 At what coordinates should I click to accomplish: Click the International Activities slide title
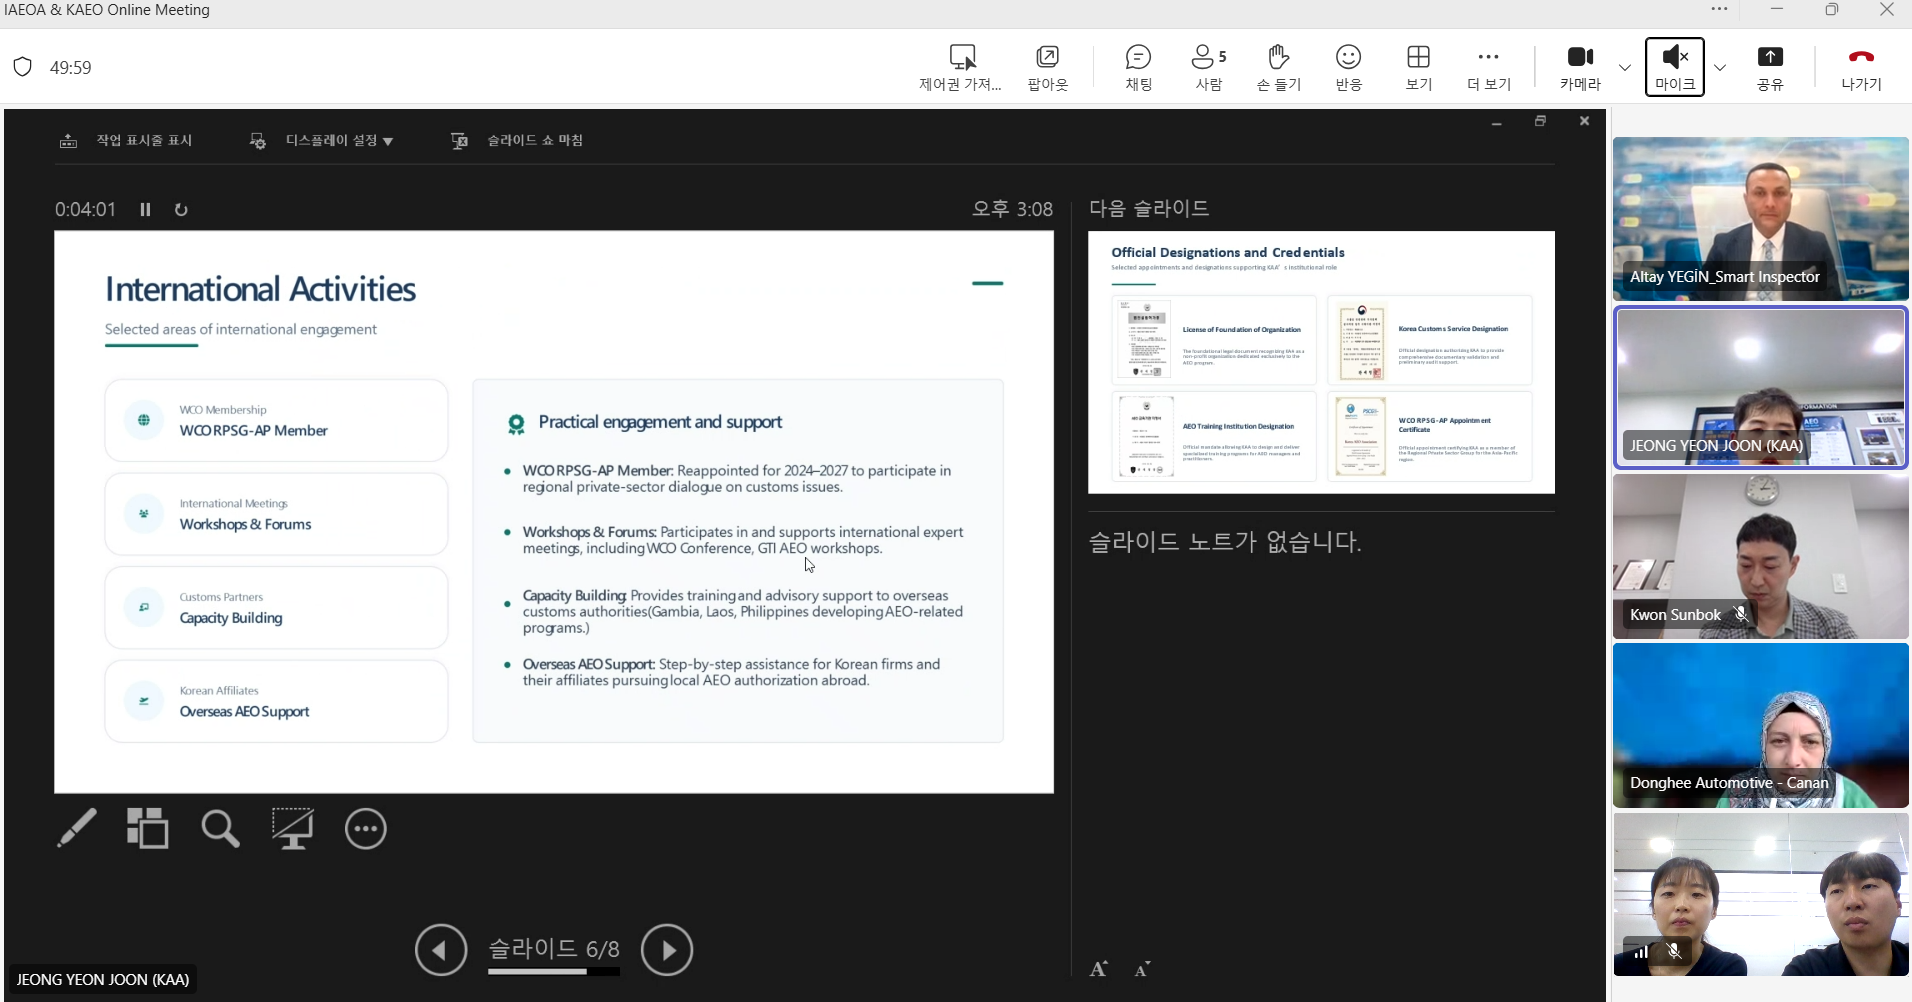(x=260, y=289)
